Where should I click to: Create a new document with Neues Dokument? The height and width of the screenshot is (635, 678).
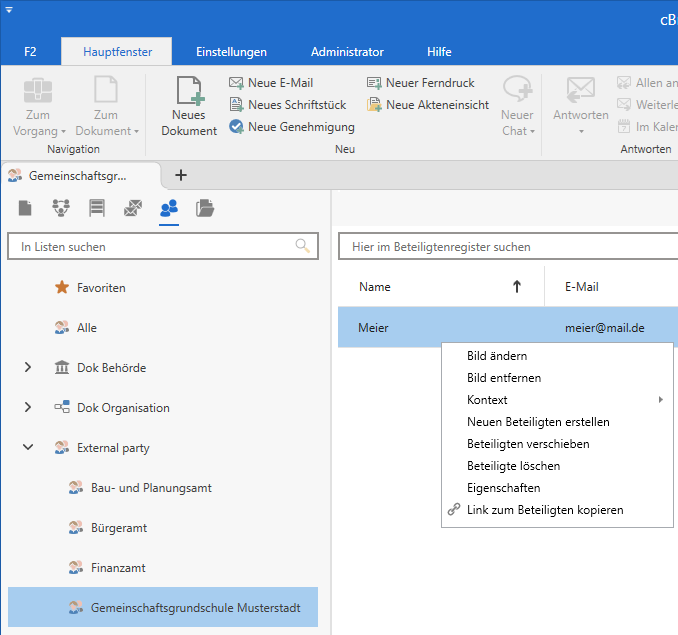(189, 107)
